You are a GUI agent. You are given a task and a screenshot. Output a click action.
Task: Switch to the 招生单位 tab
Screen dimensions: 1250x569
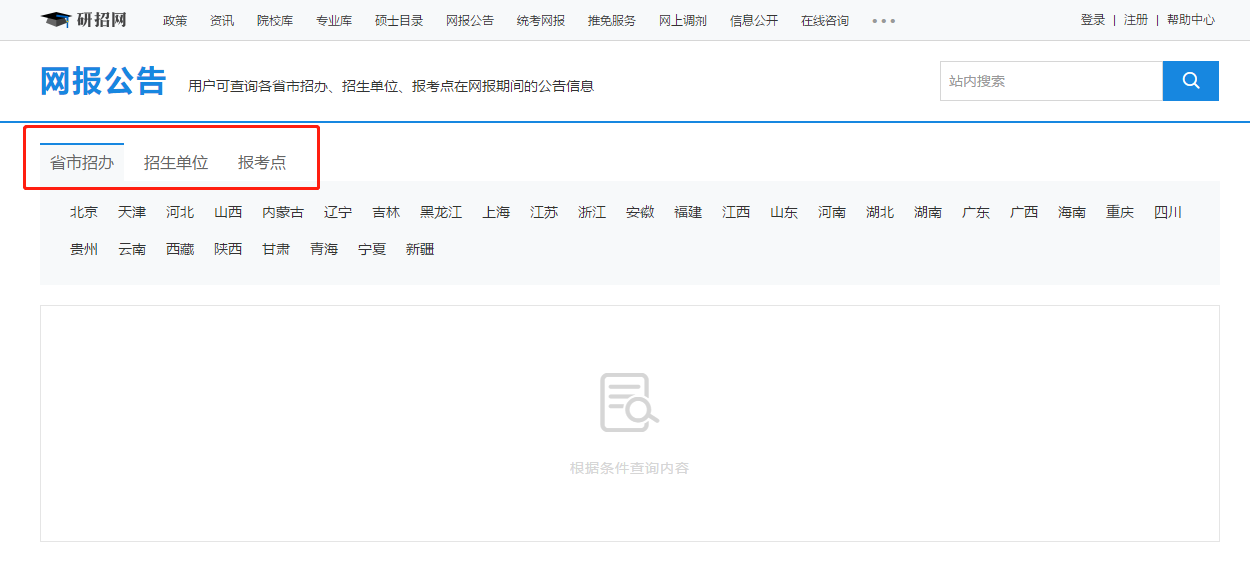(176, 163)
